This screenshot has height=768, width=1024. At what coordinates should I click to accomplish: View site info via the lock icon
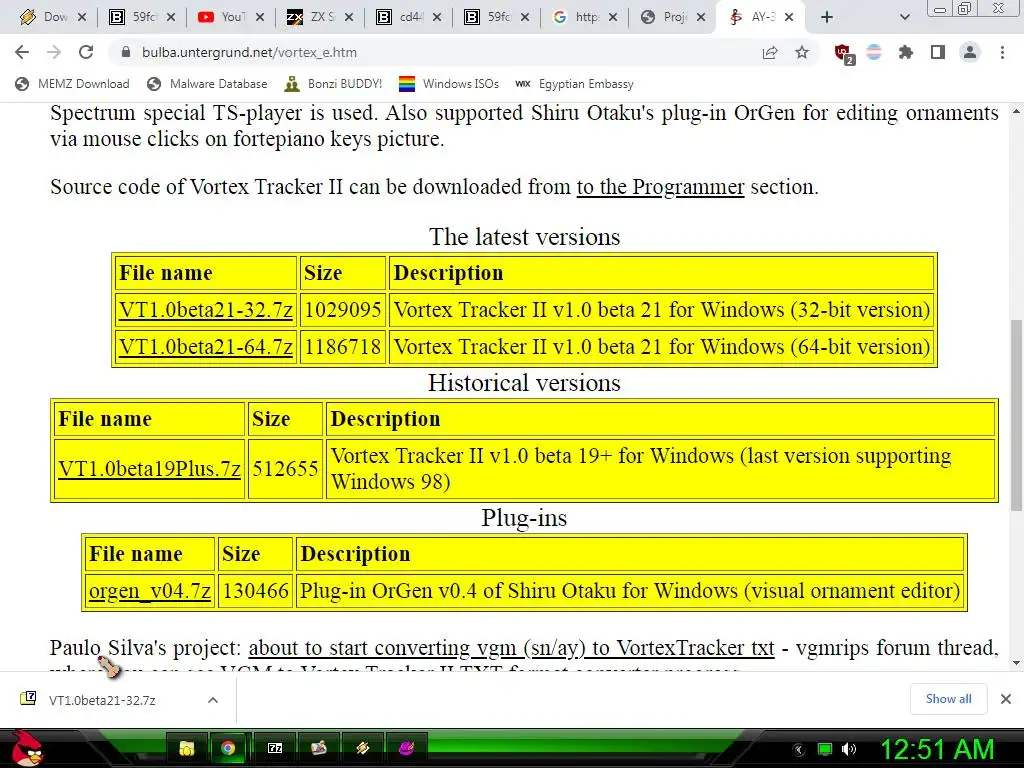126,52
